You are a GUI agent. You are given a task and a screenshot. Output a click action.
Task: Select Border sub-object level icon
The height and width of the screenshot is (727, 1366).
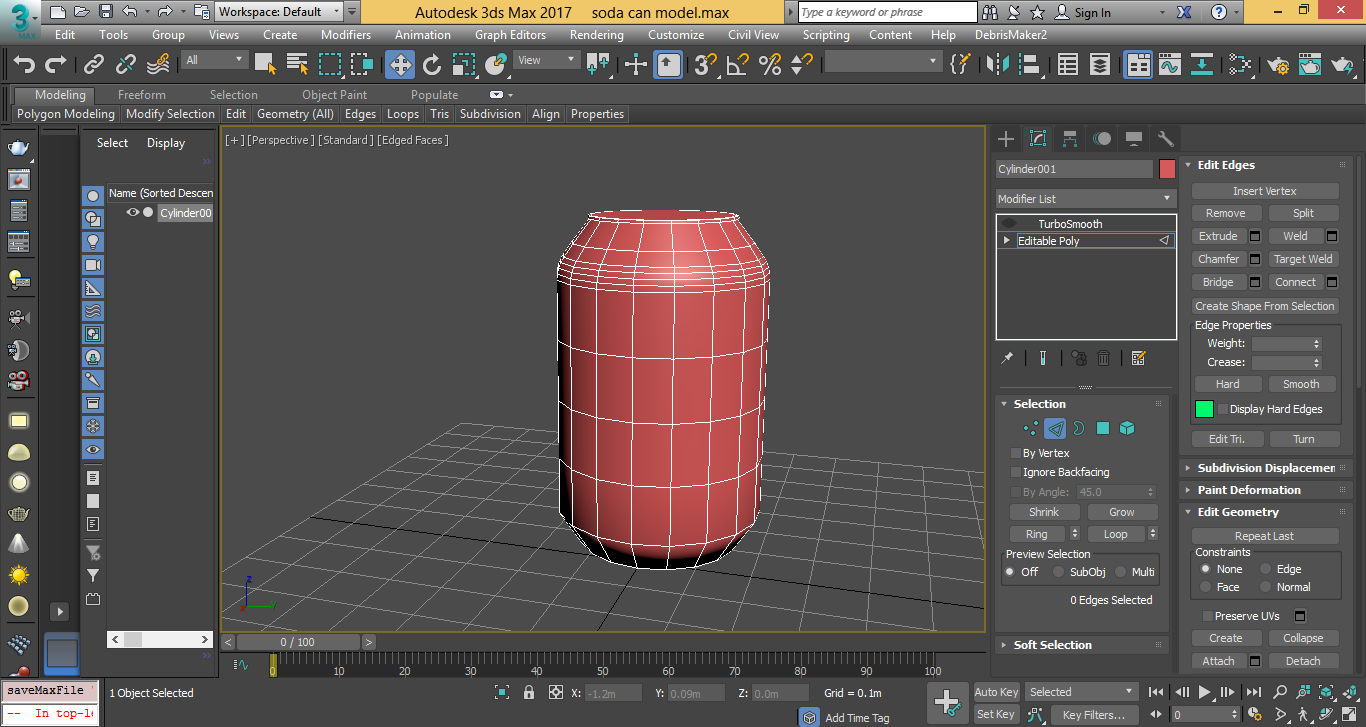pyautogui.click(x=1079, y=428)
